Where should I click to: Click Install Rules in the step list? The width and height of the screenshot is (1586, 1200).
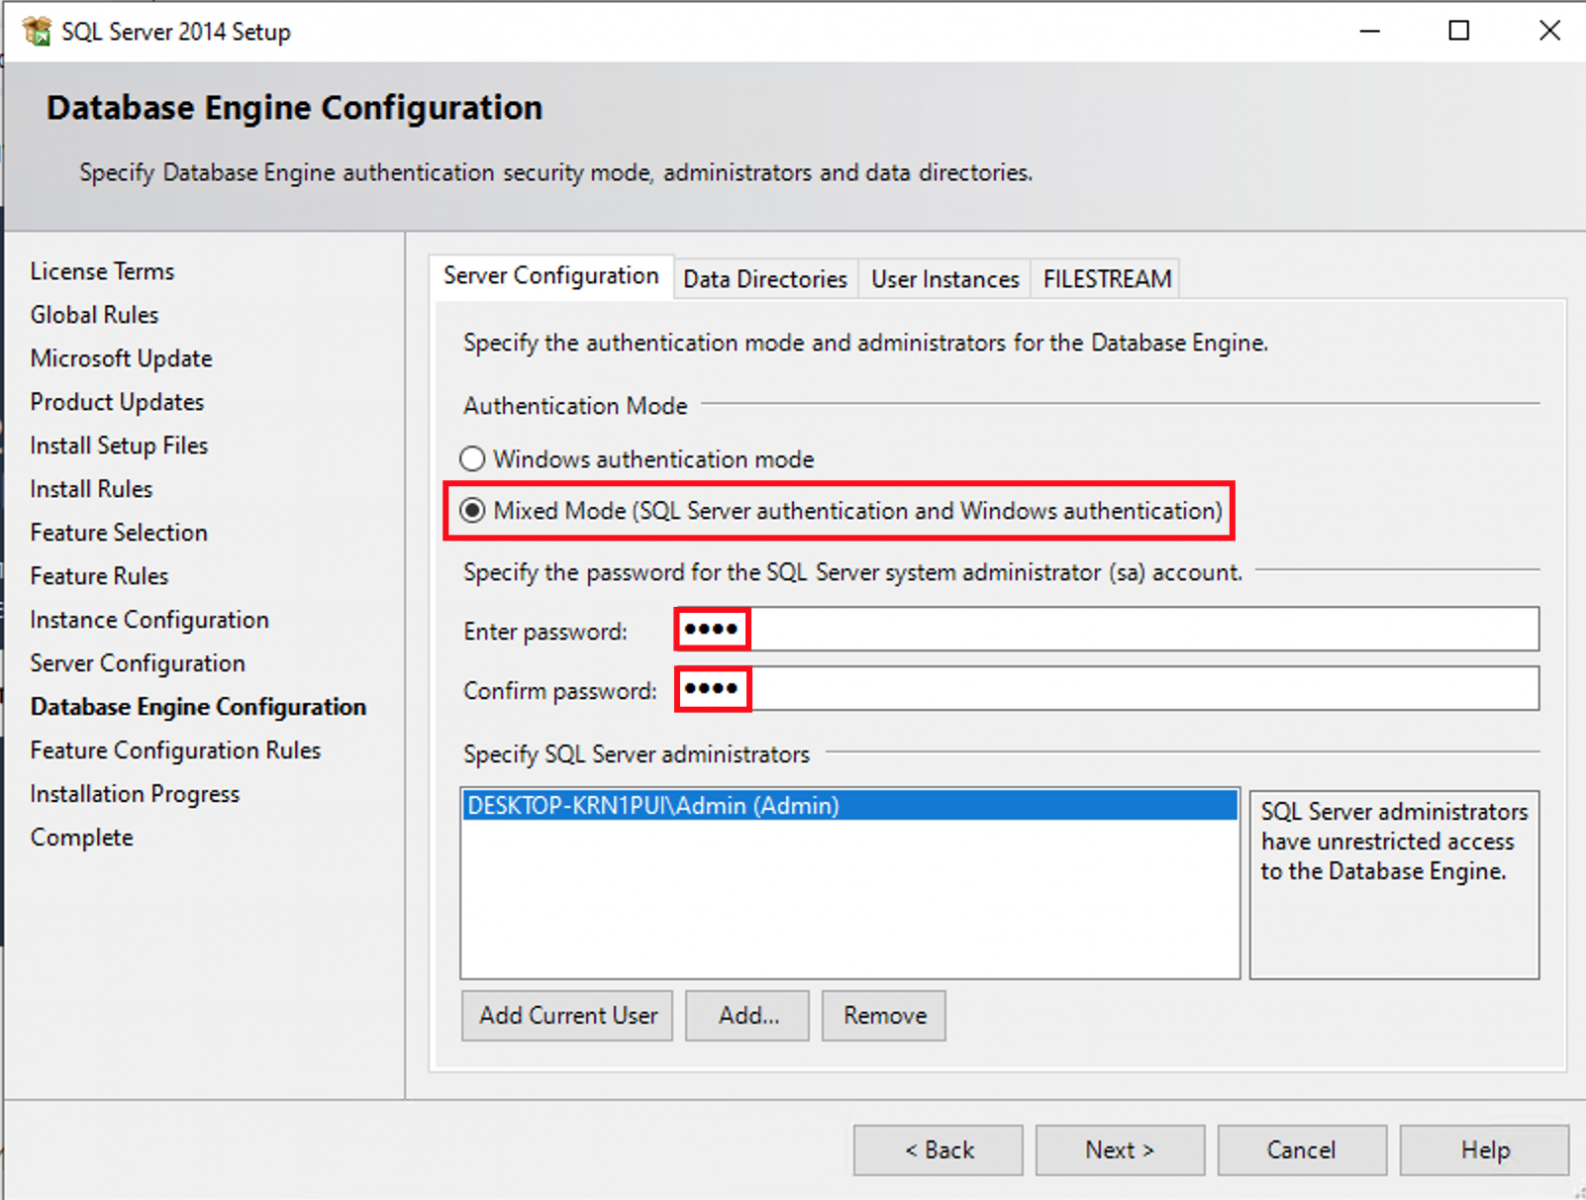click(x=91, y=489)
